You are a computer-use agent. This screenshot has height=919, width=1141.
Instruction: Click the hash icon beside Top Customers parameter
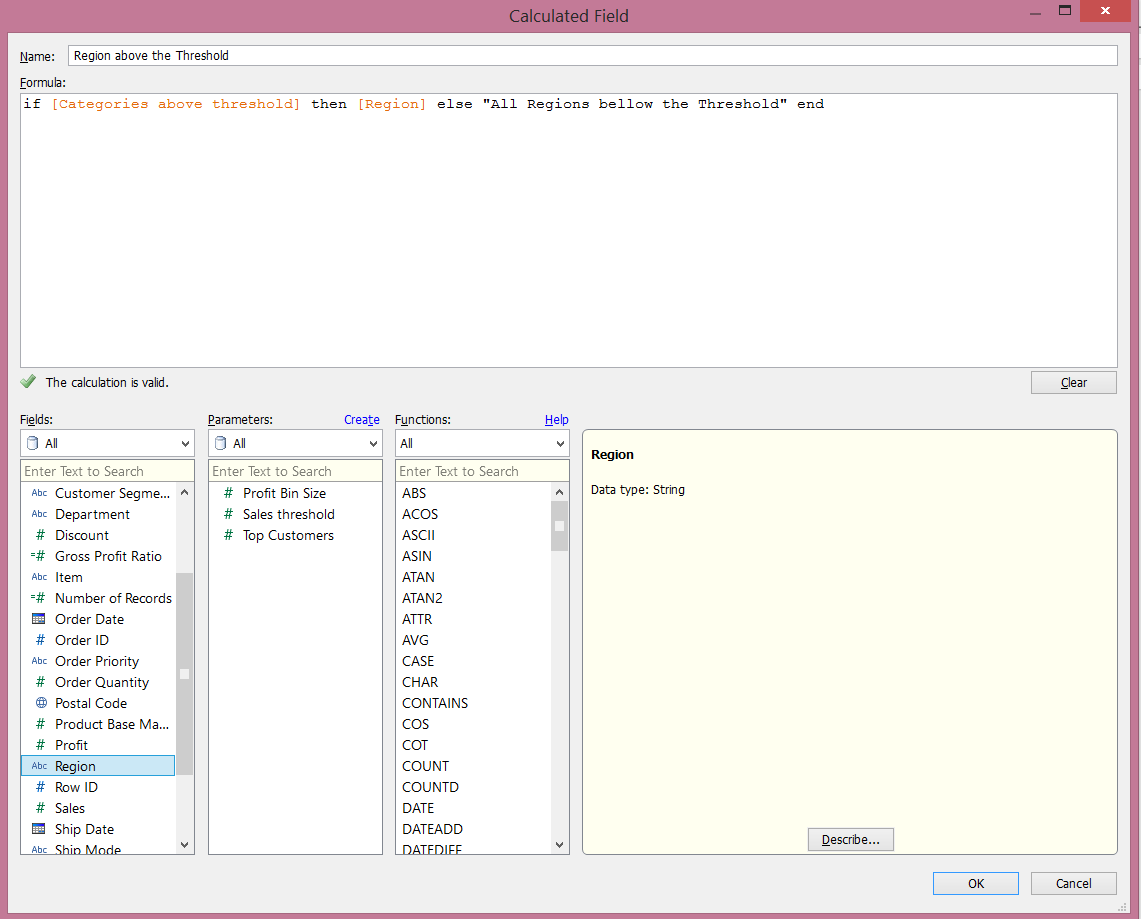click(228, 535)
